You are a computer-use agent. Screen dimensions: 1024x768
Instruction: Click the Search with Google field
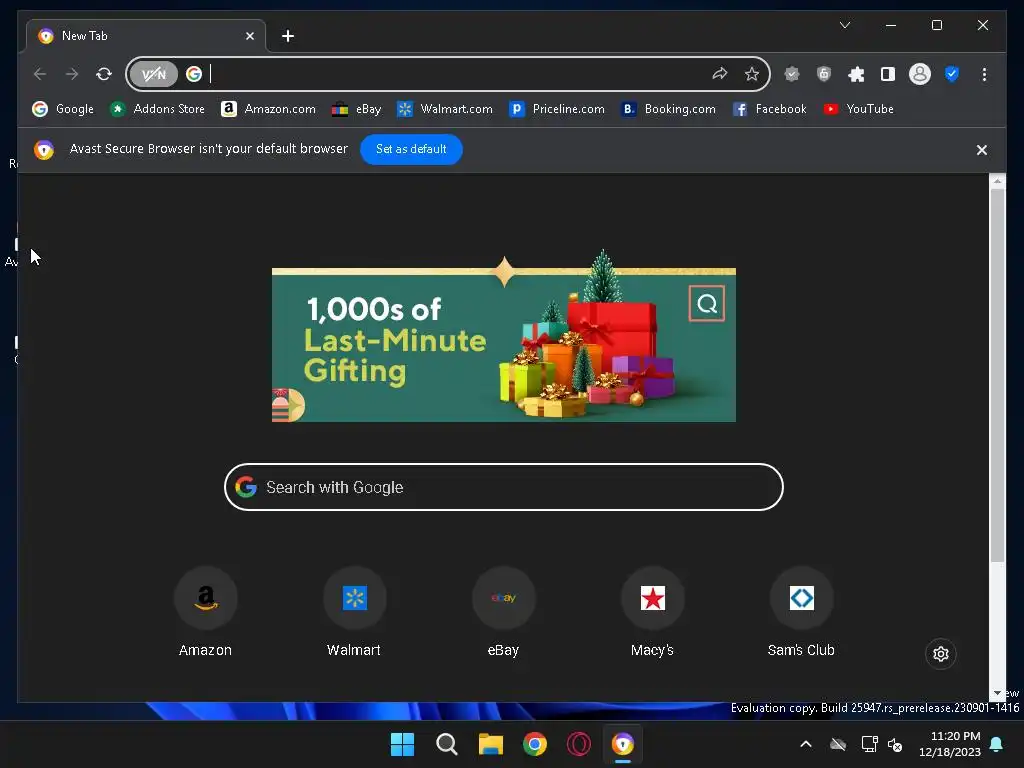(504, 487)
